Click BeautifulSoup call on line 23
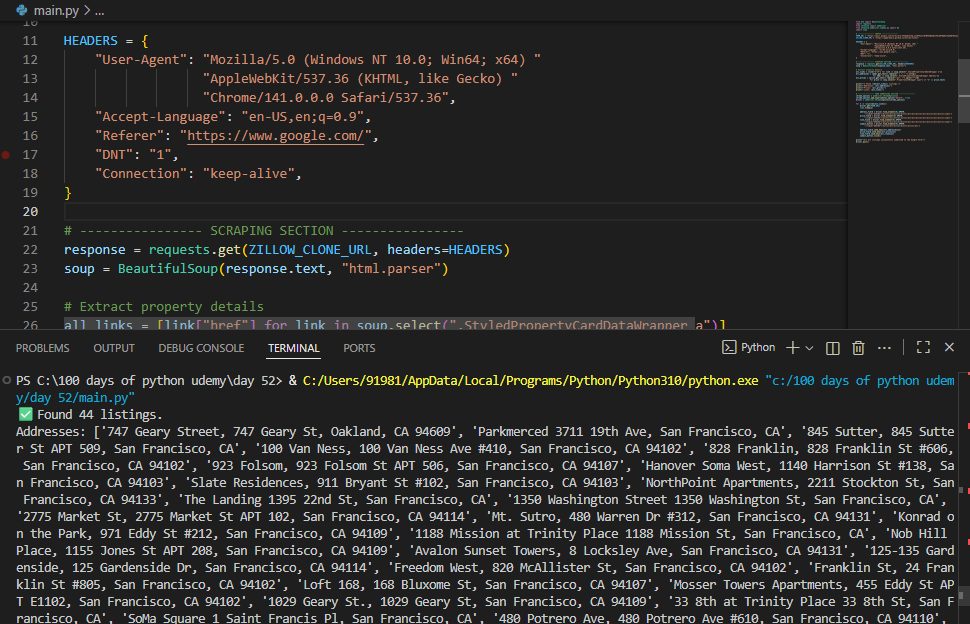The height and width of the screenshot is (624, 970). 168,269
